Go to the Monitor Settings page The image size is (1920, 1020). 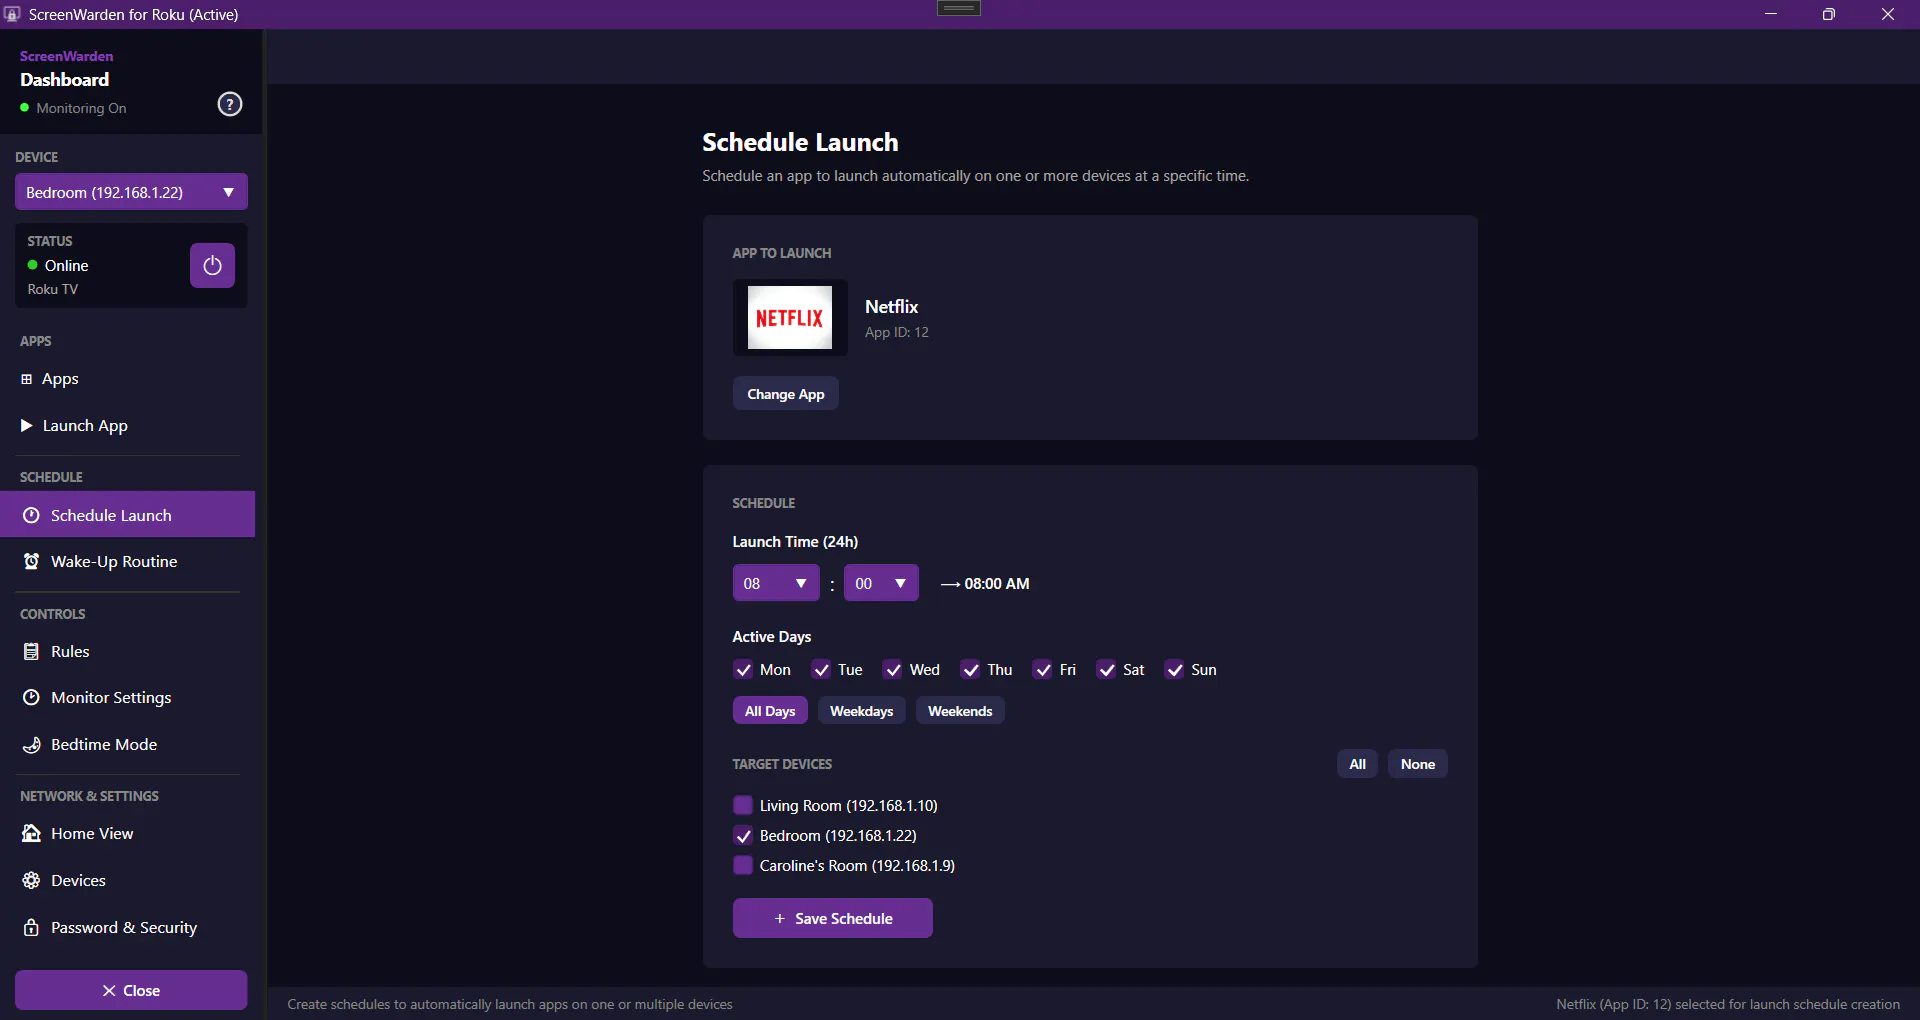tap(128, 697)
